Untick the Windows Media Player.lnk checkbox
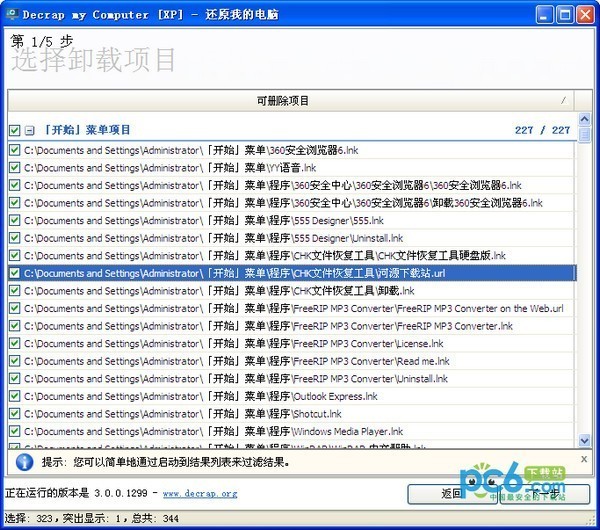The image size is (600, 530). click(x=14, y=431)
